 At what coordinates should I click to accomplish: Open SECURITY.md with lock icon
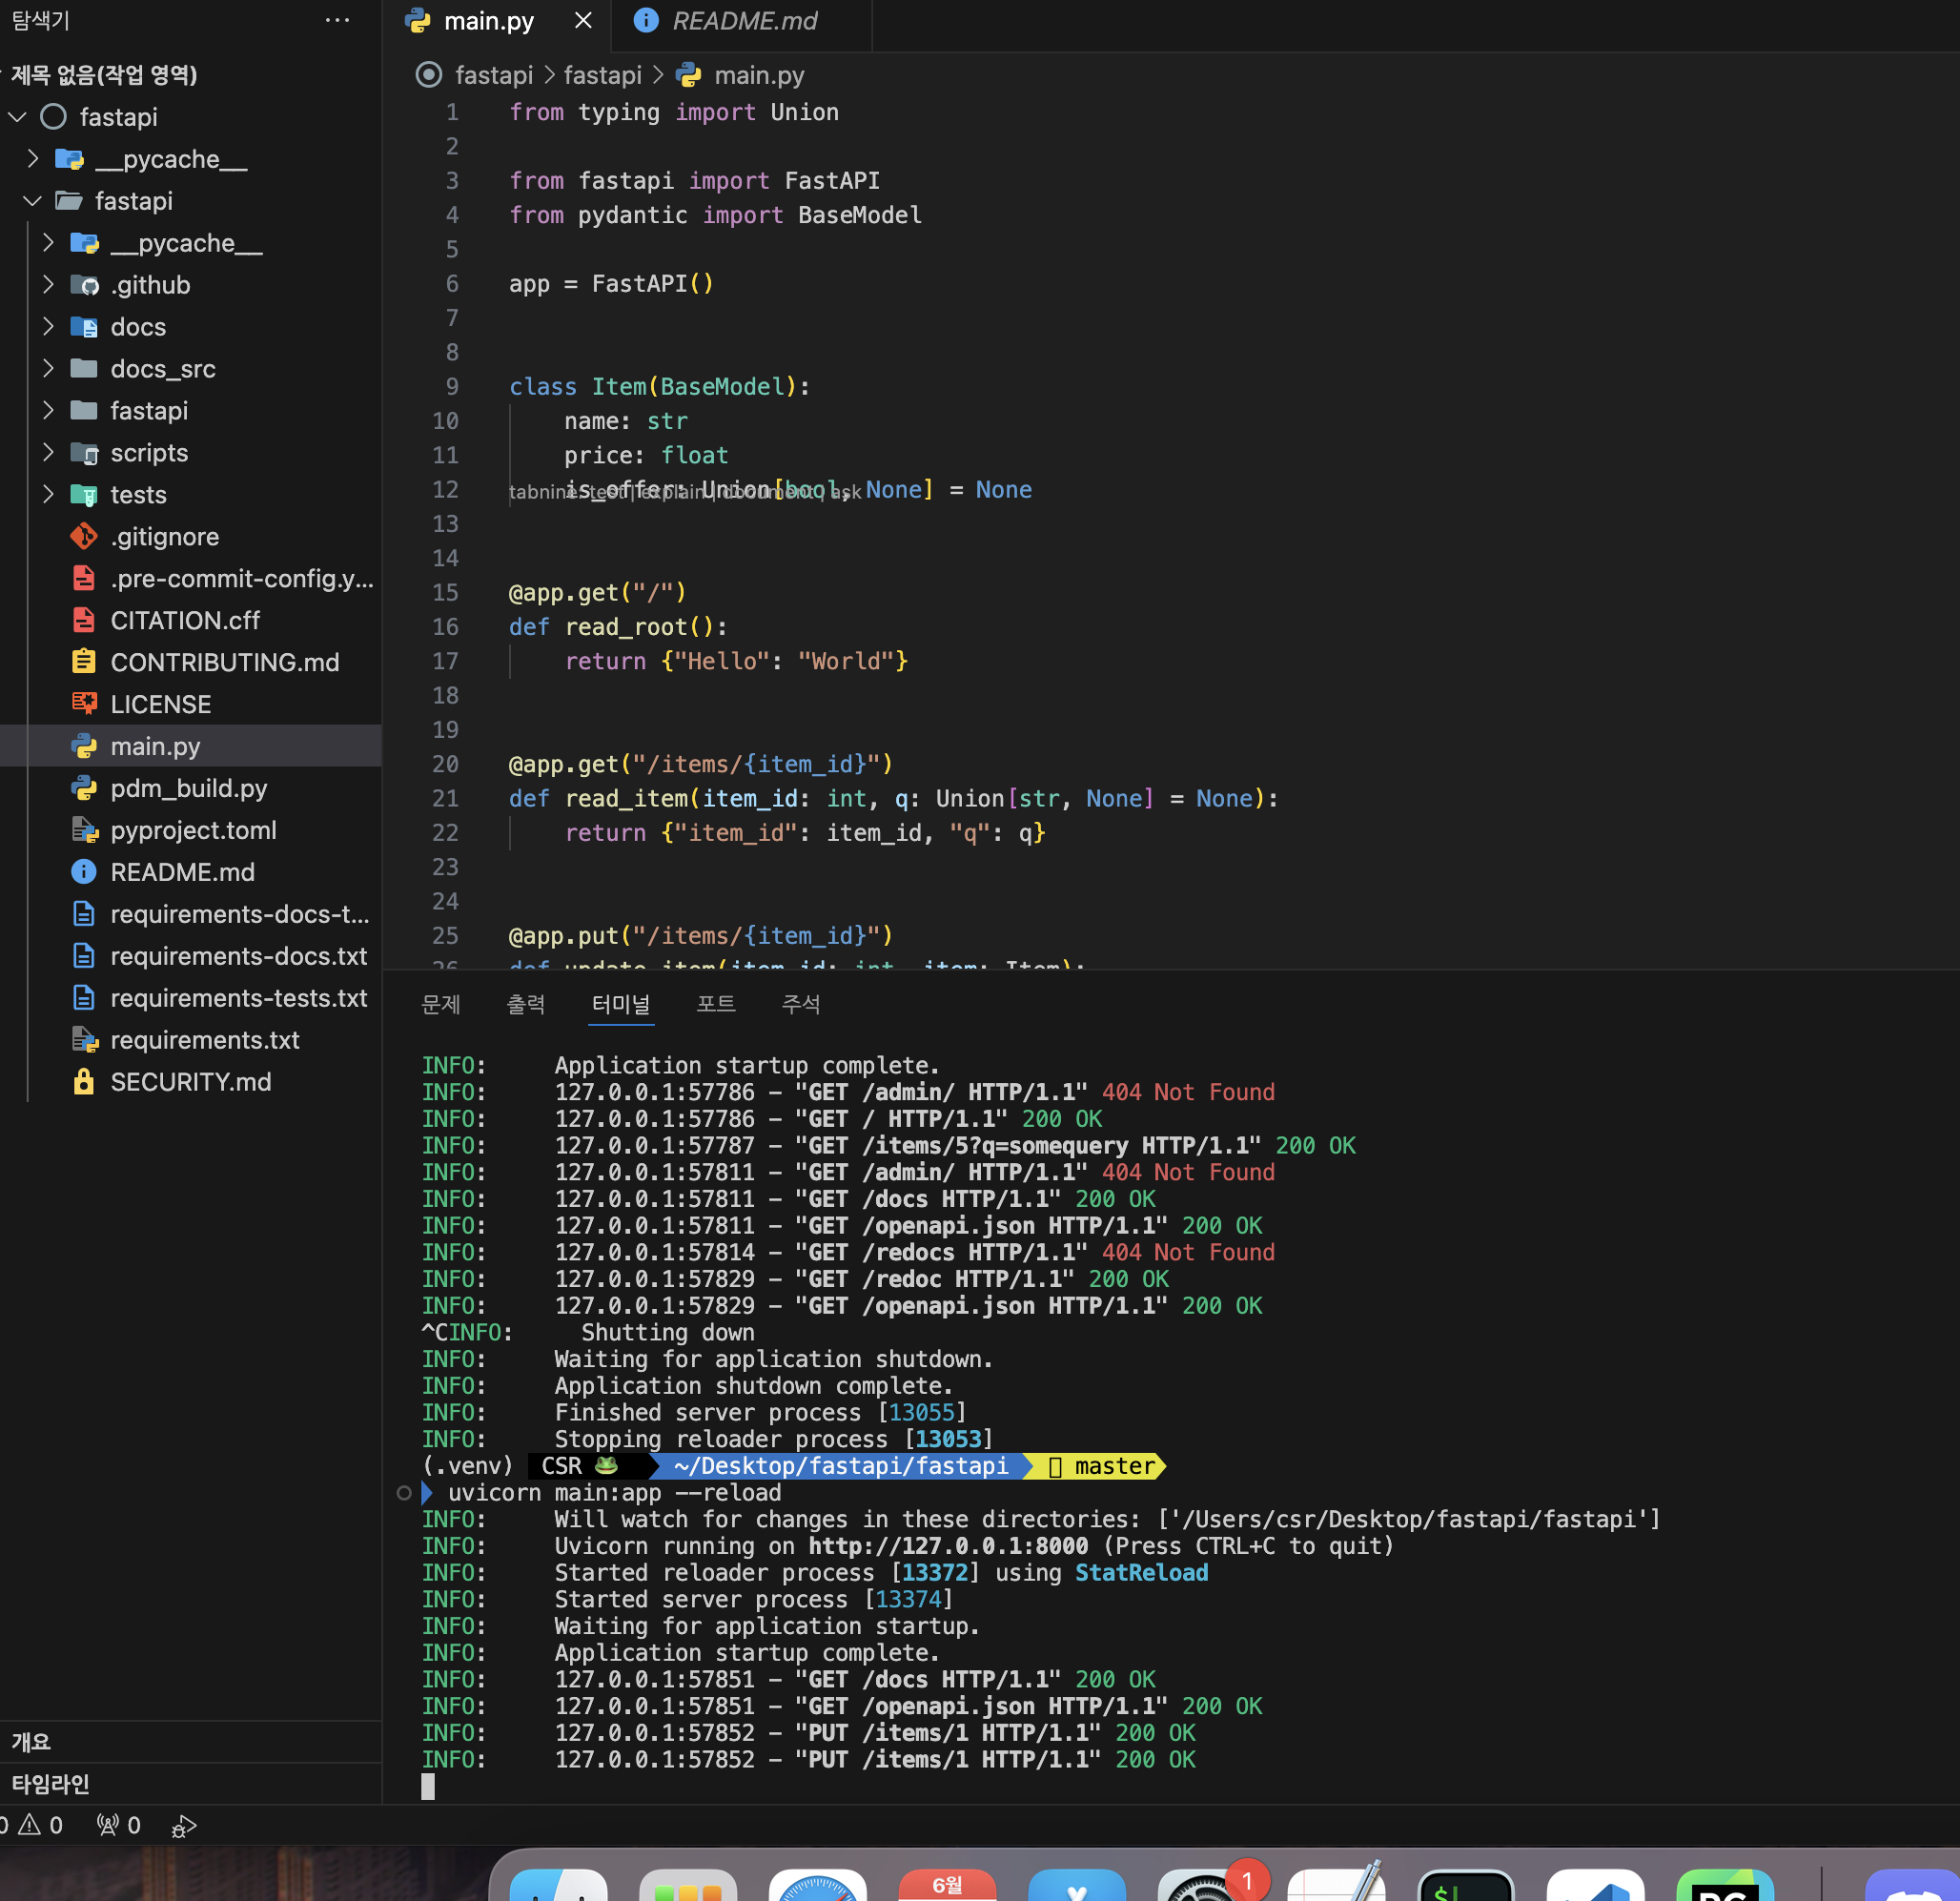(x=190, y=1082)
